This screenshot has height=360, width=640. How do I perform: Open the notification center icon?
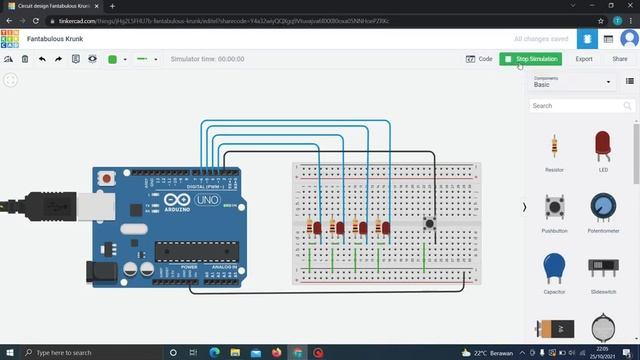pyautogui.click(x=627, y=352)
